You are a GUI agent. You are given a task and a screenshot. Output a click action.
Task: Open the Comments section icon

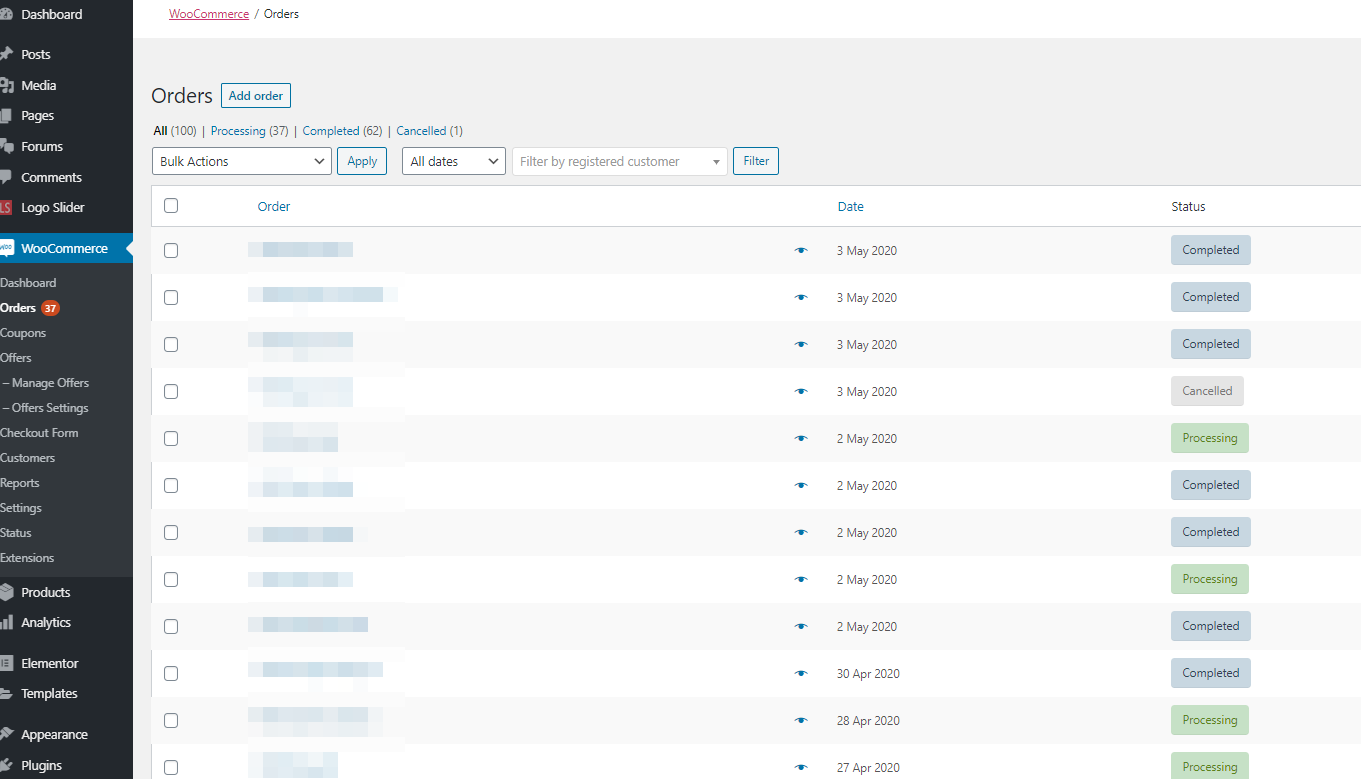[13, 177]
